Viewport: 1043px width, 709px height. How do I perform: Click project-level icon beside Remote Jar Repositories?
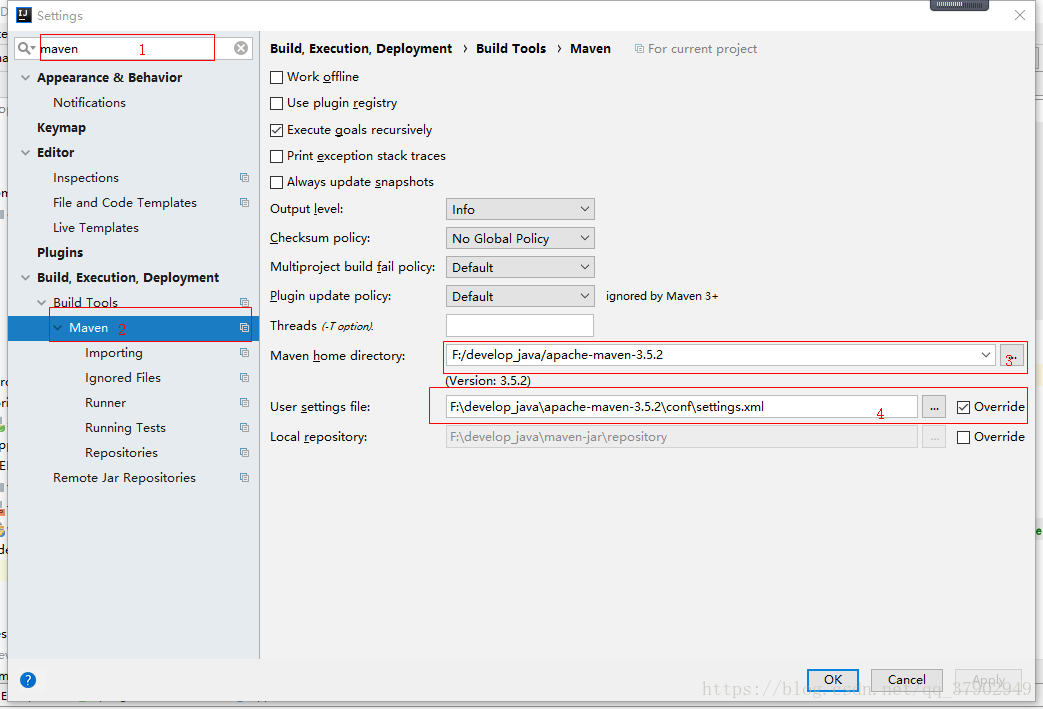point(244,478)
